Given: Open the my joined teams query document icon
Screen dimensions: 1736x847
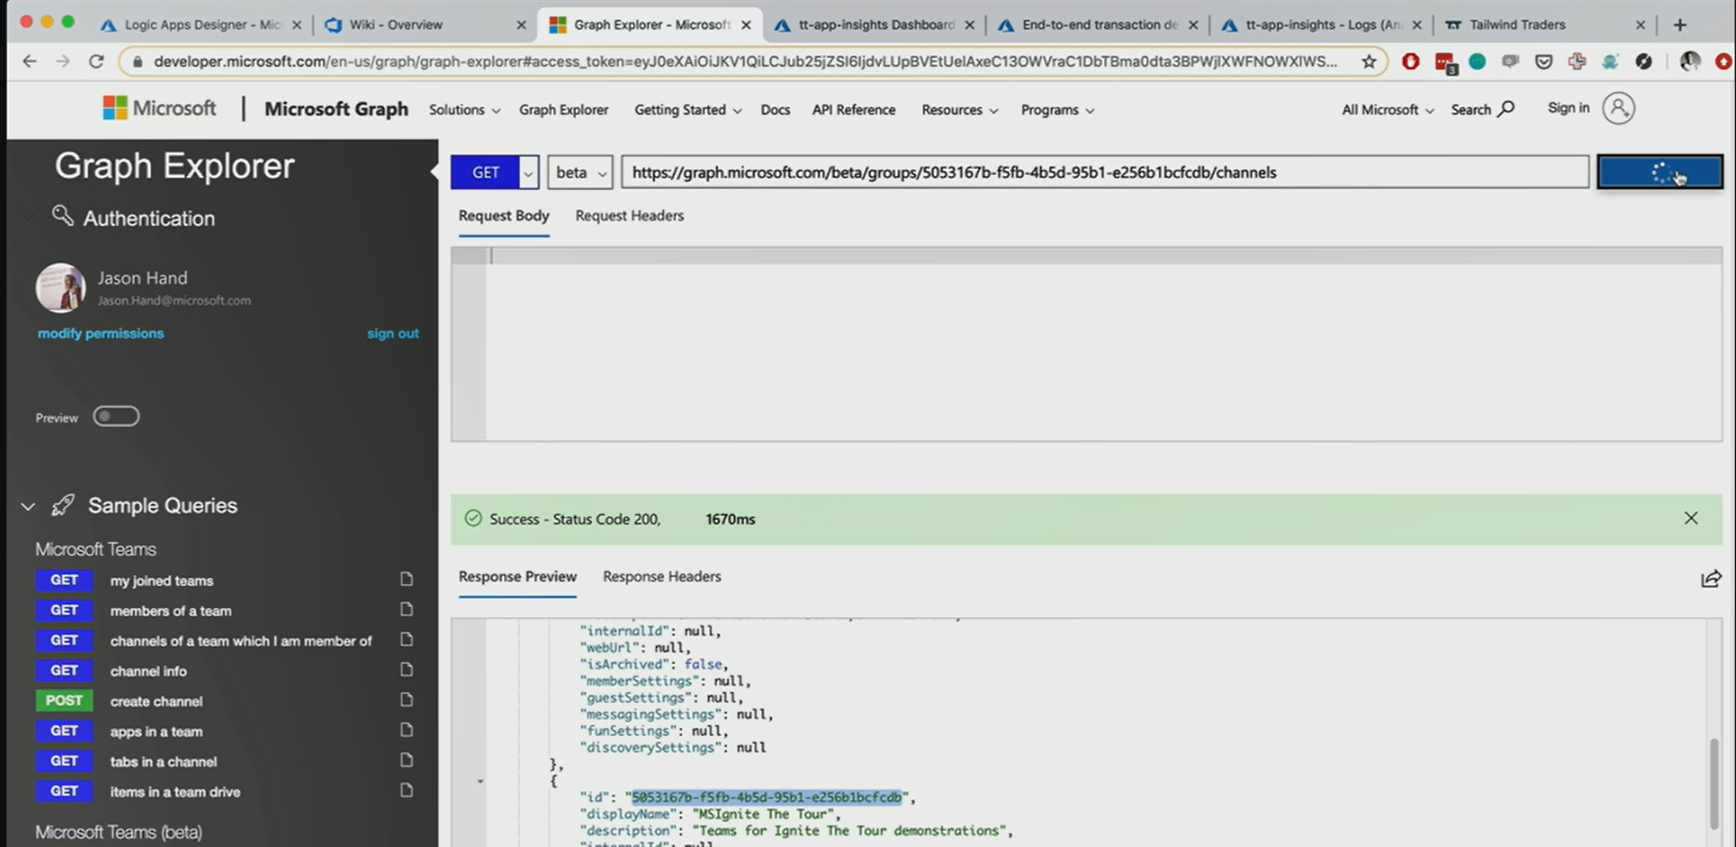Looking at the screenshot, I should coord(406,579).
